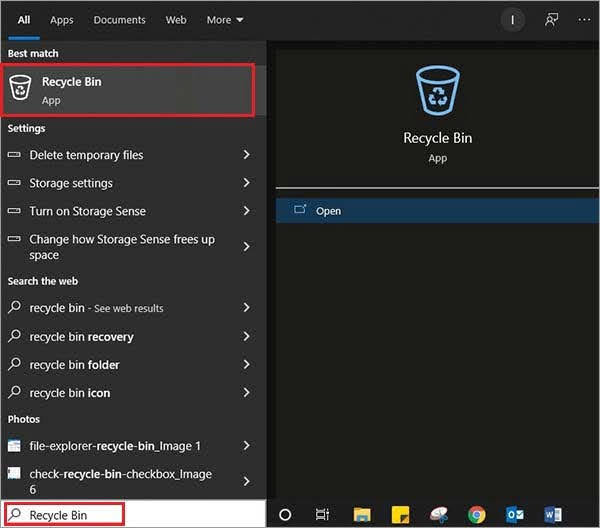The width and height of the screenshot is (600, 528).
Task: Click the user account avatar button
Action: 513,20
